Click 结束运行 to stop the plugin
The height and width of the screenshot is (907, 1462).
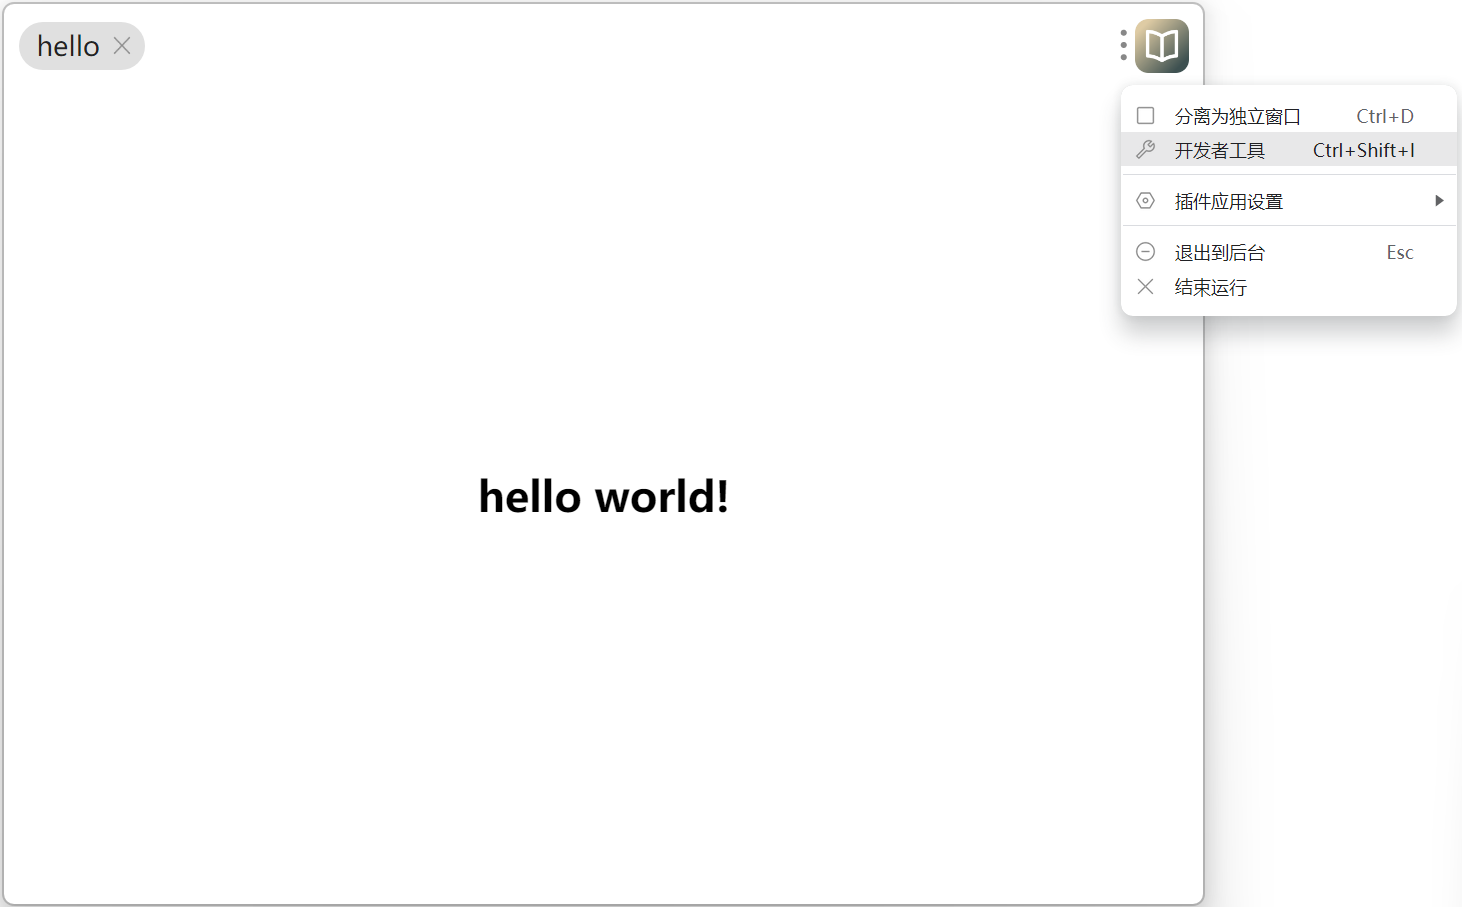pos(1210,287)
